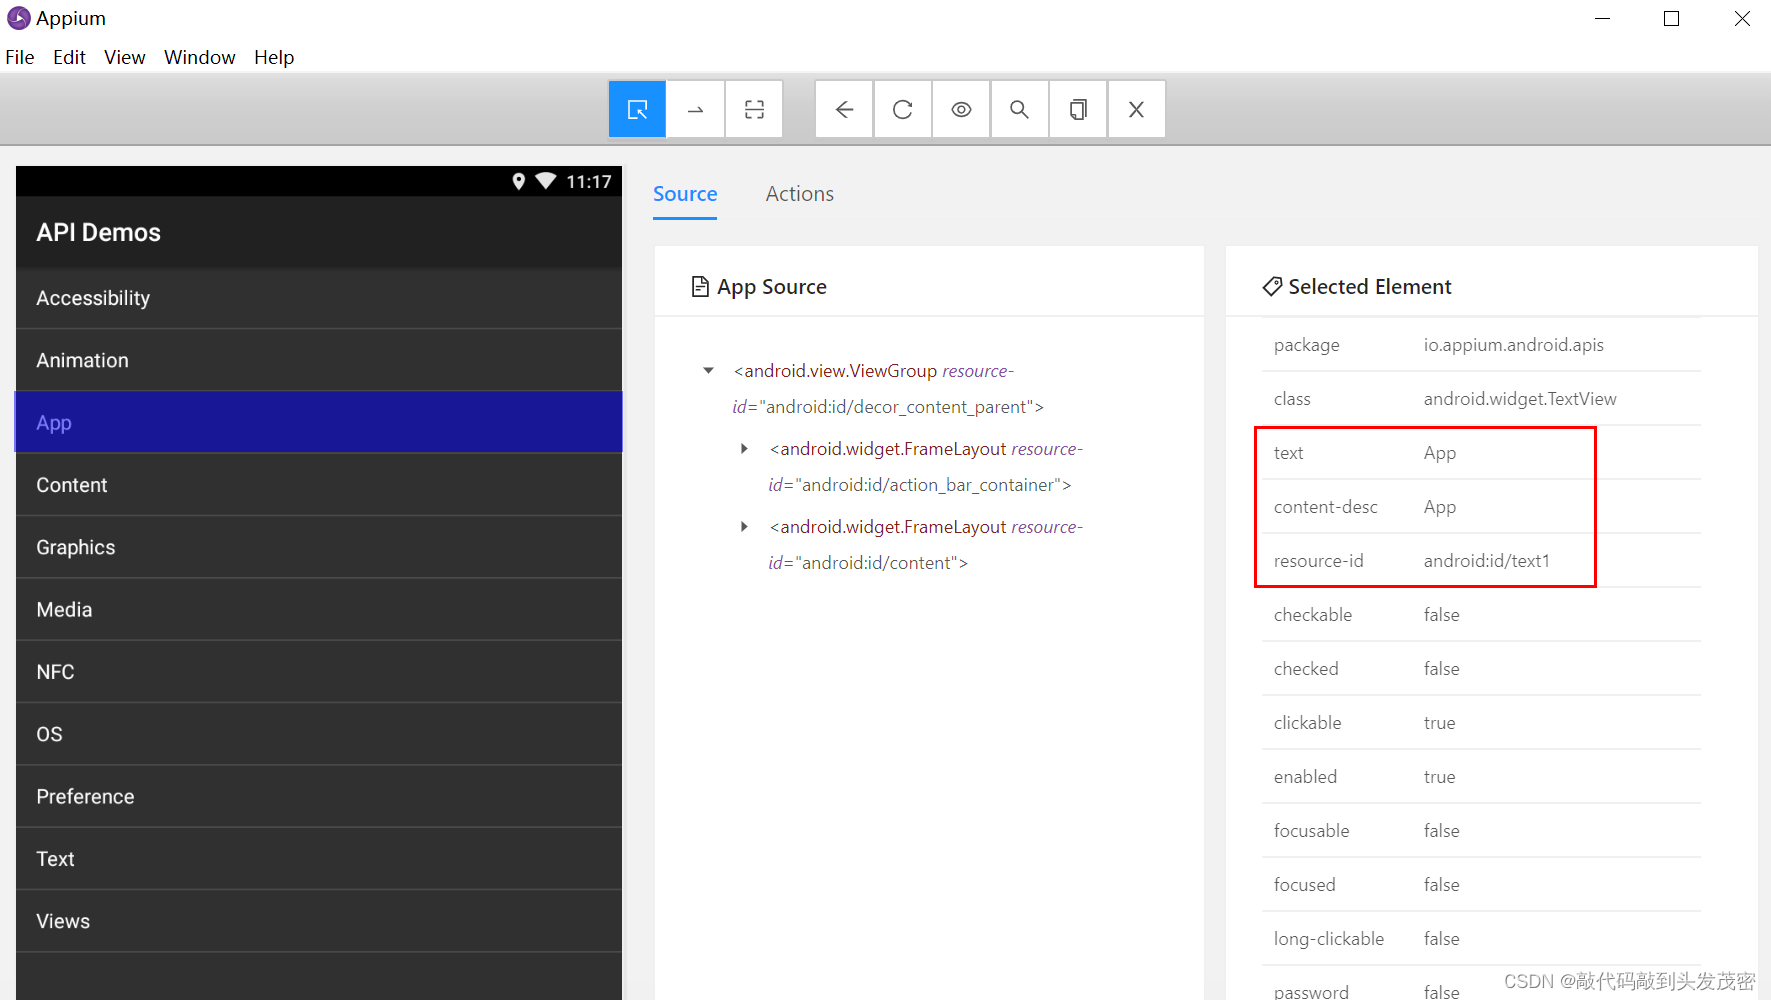The image size is (1771, 1000).
Task: Choose the Swipe By Coordinates tool
Action: (x=696, y=109)
